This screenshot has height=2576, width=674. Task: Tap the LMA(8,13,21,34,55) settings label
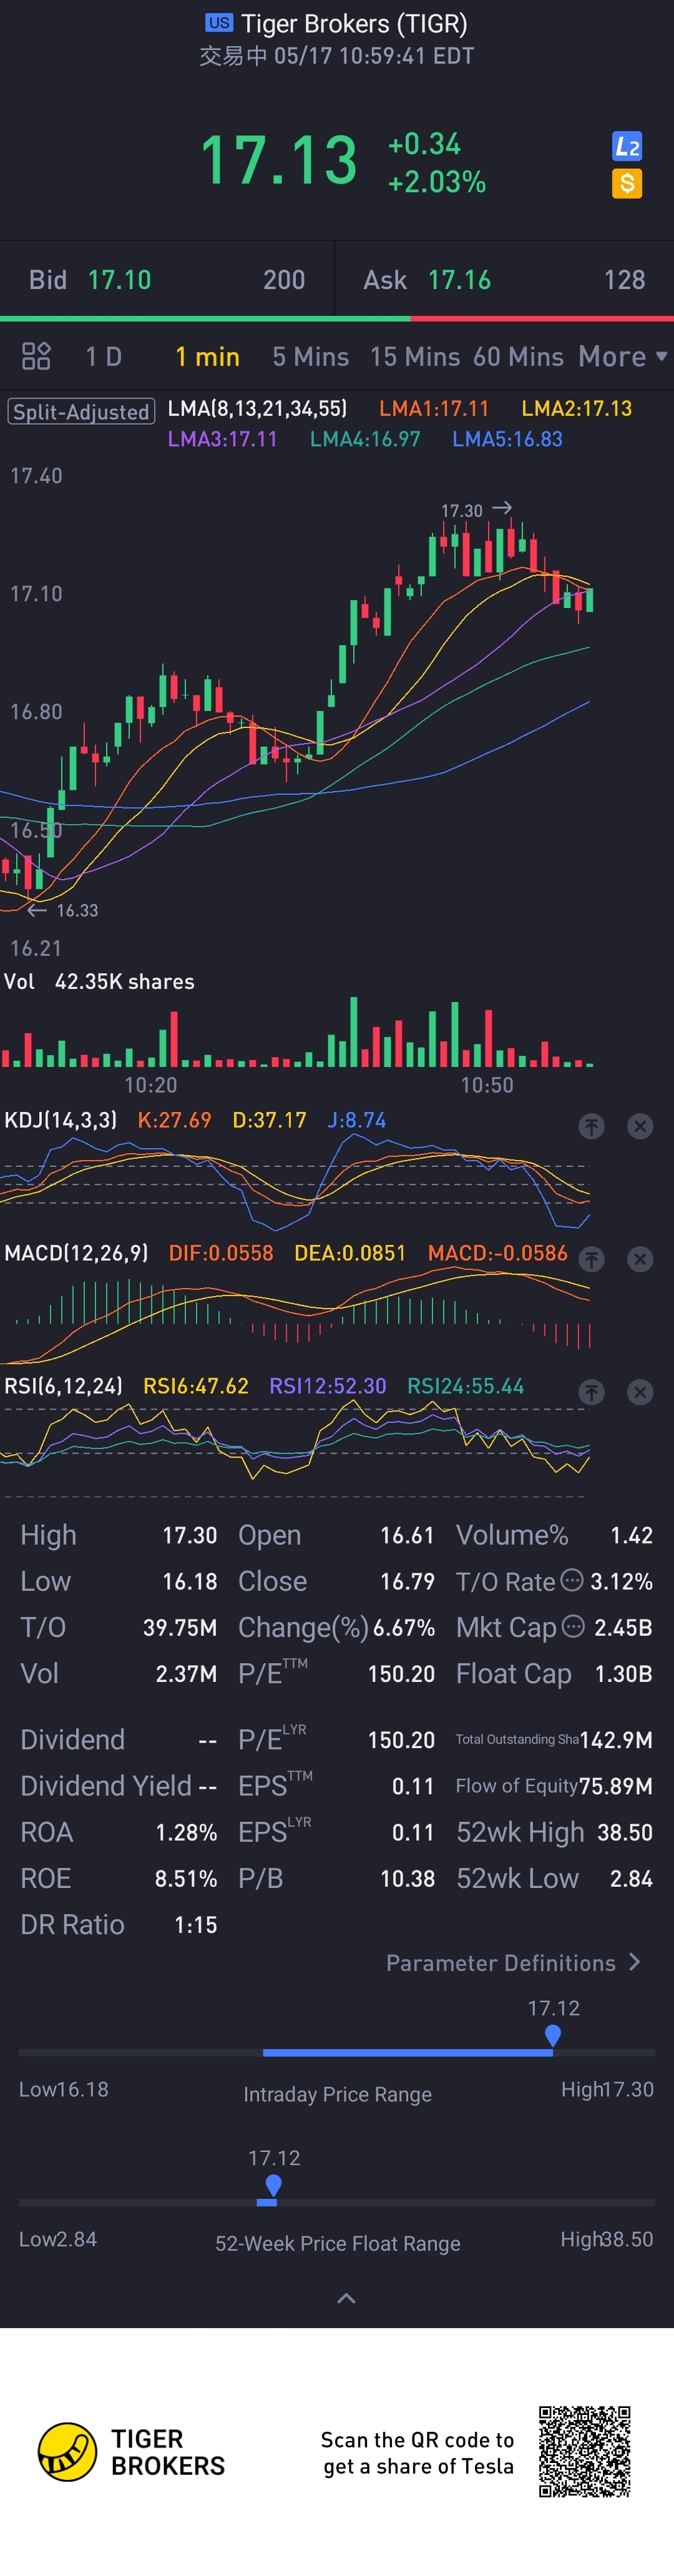click(257, 408)
